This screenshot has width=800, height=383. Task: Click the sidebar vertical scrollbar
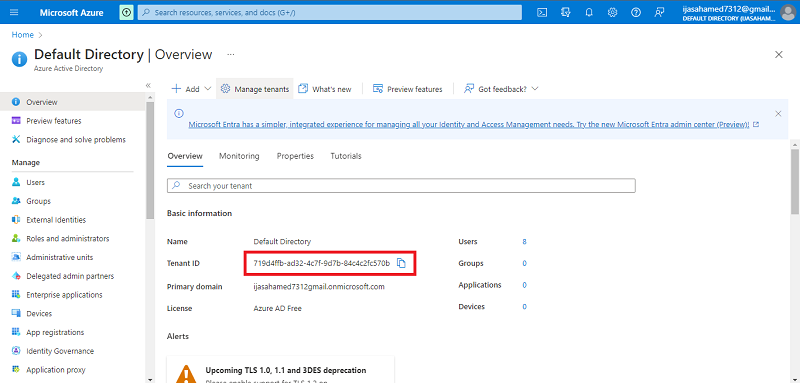[149, 161]
